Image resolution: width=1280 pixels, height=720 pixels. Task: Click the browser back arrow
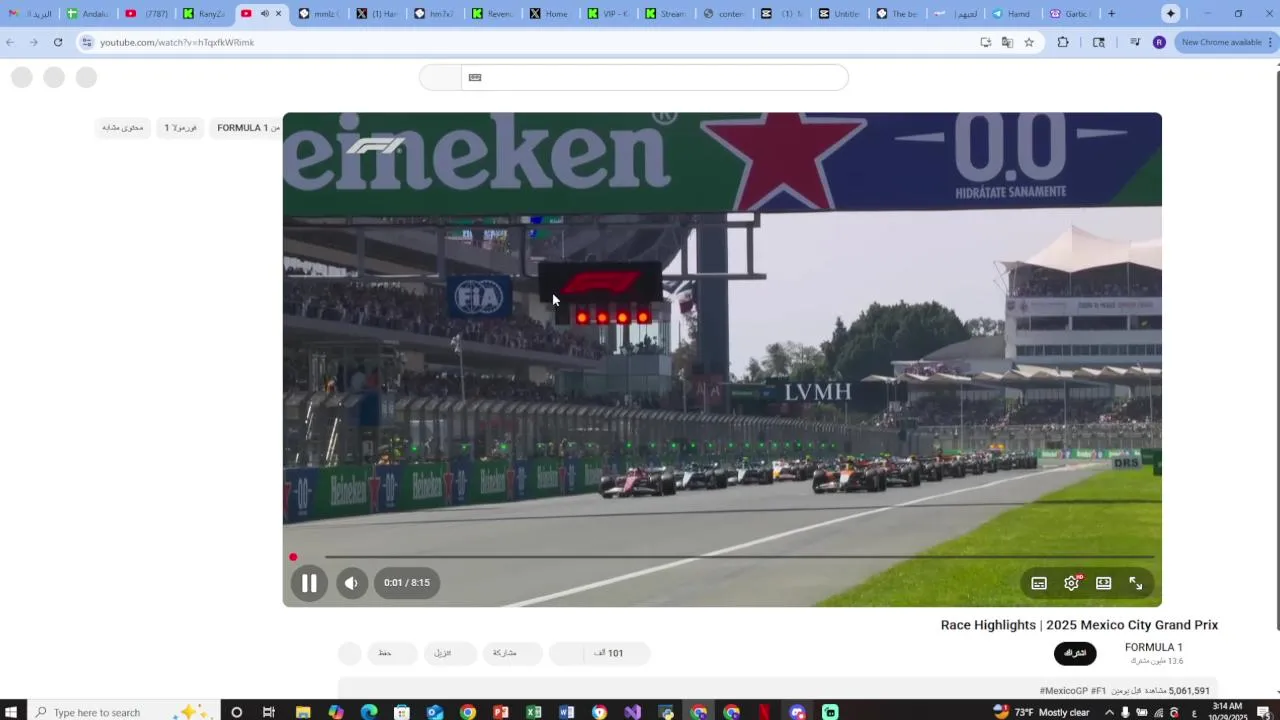[x=10, y=42]
